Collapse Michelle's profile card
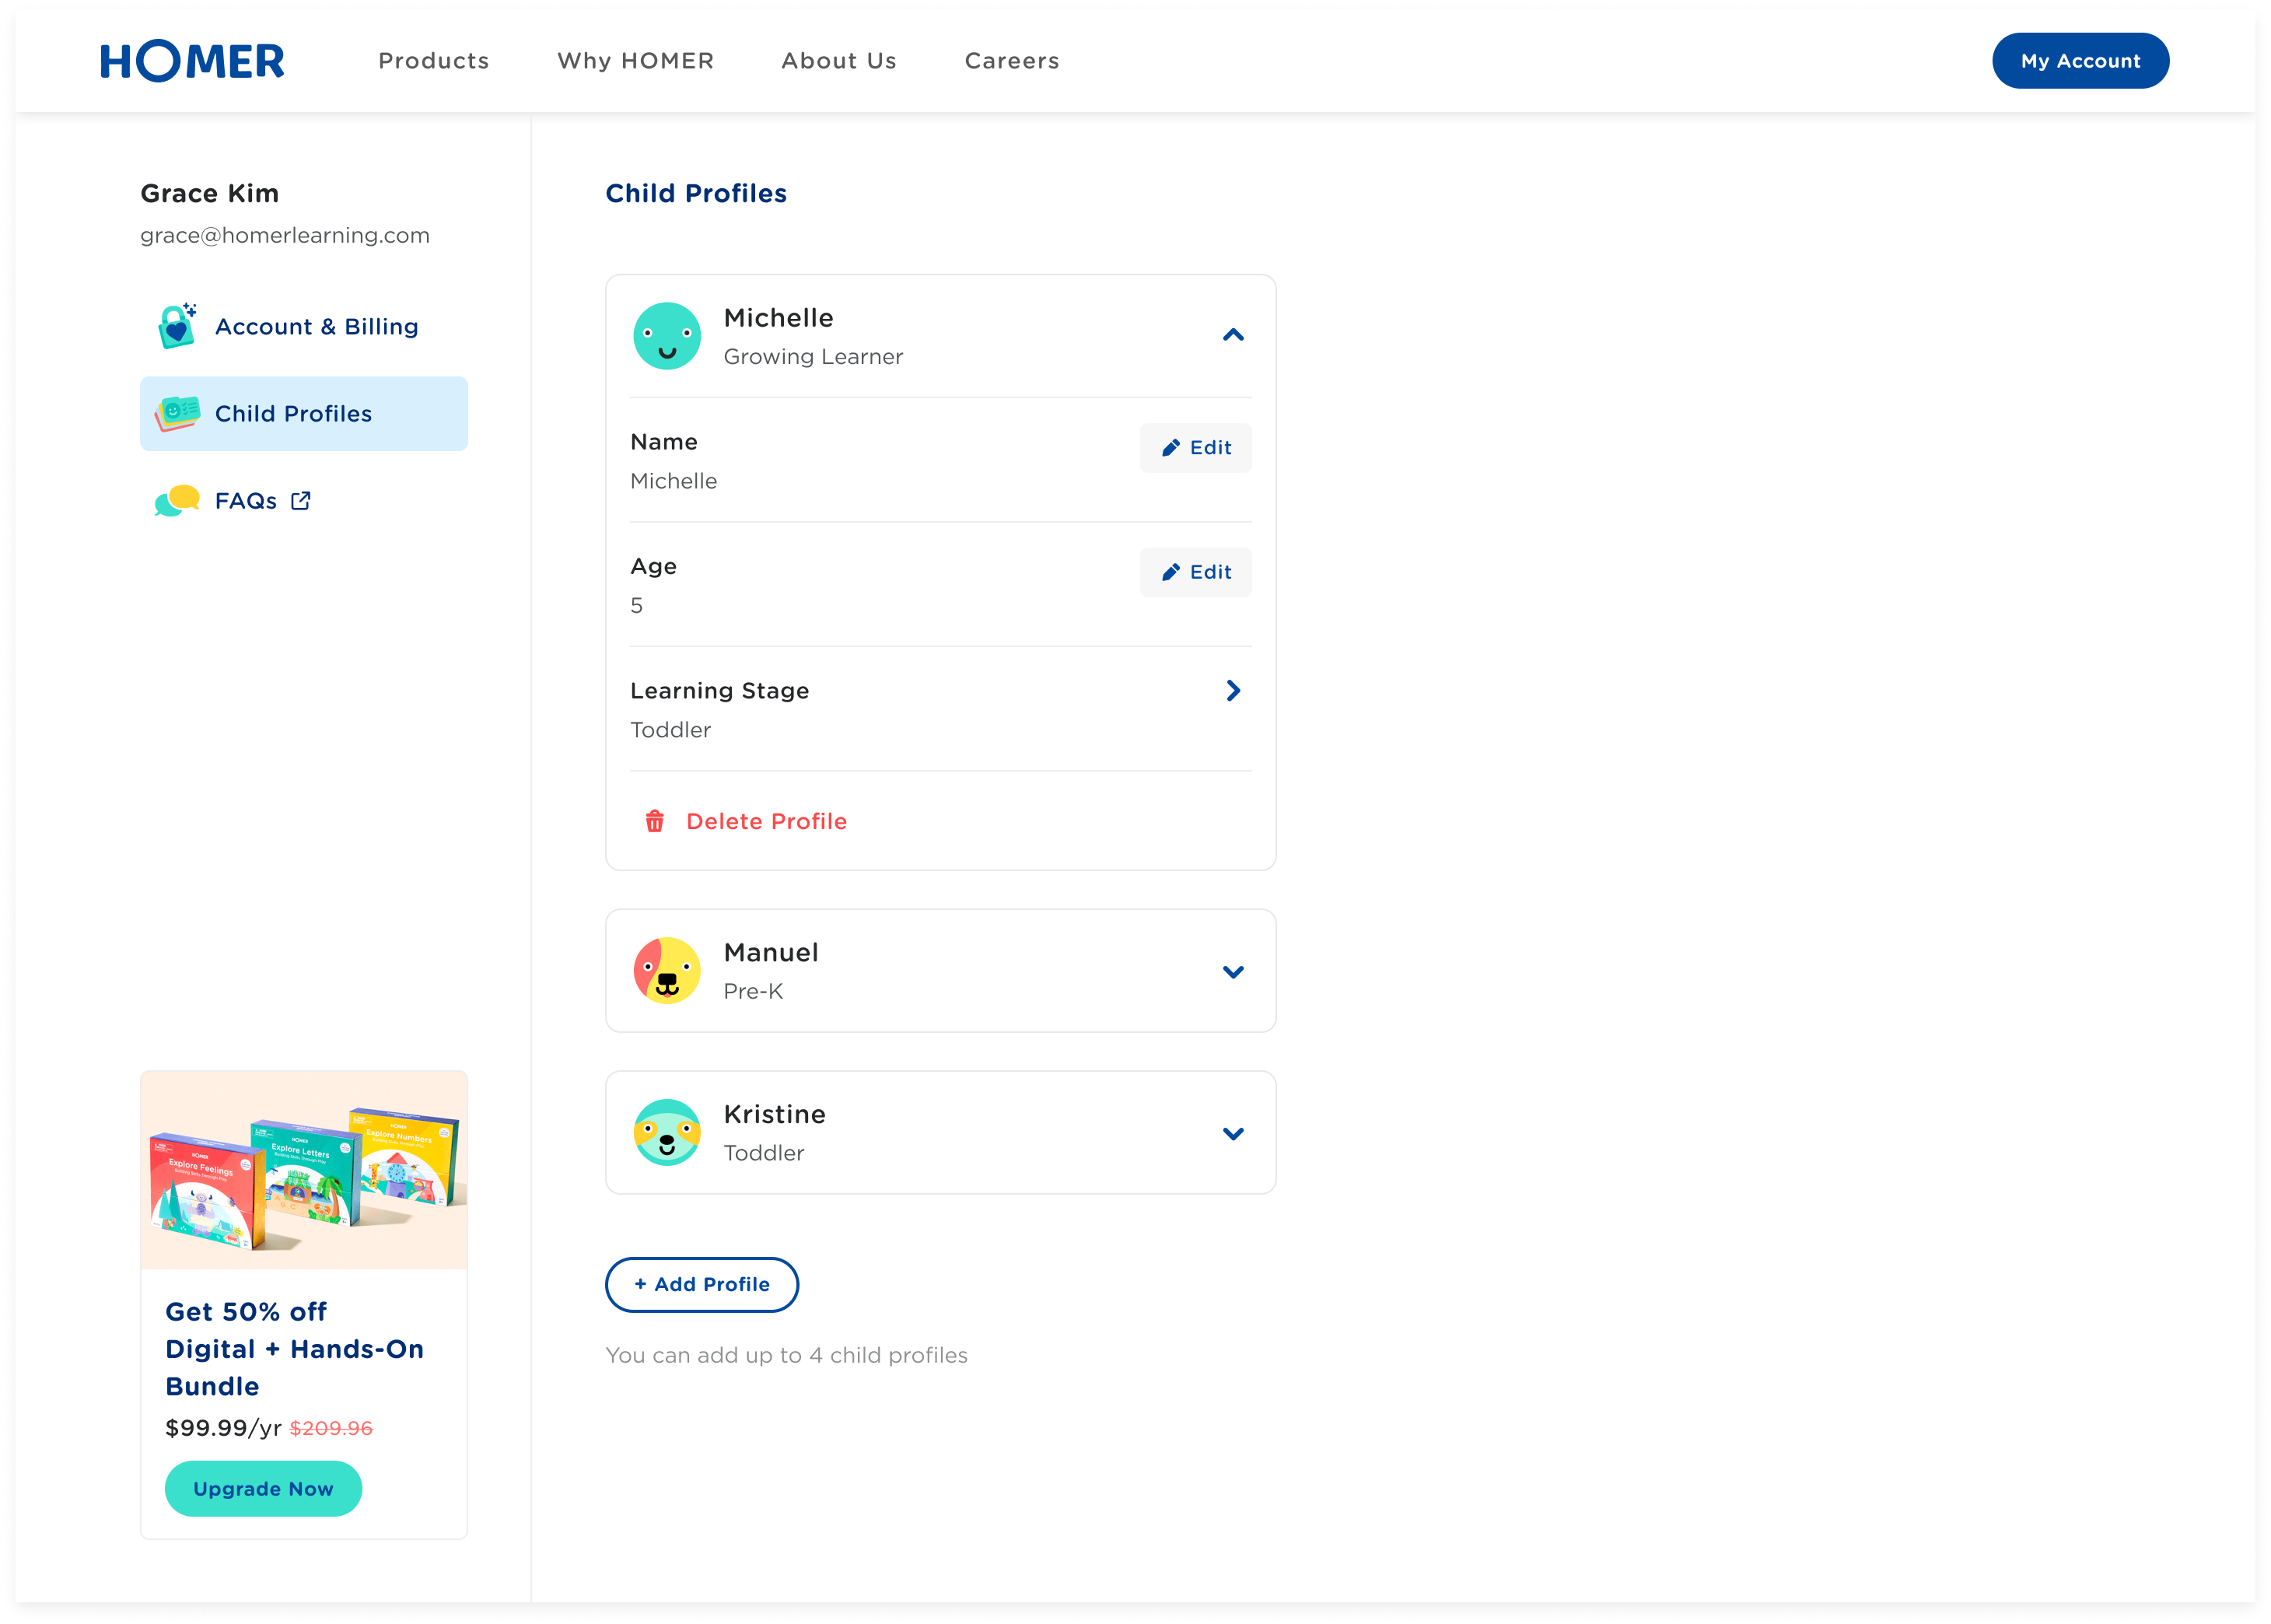 (x=1233, y=335)
